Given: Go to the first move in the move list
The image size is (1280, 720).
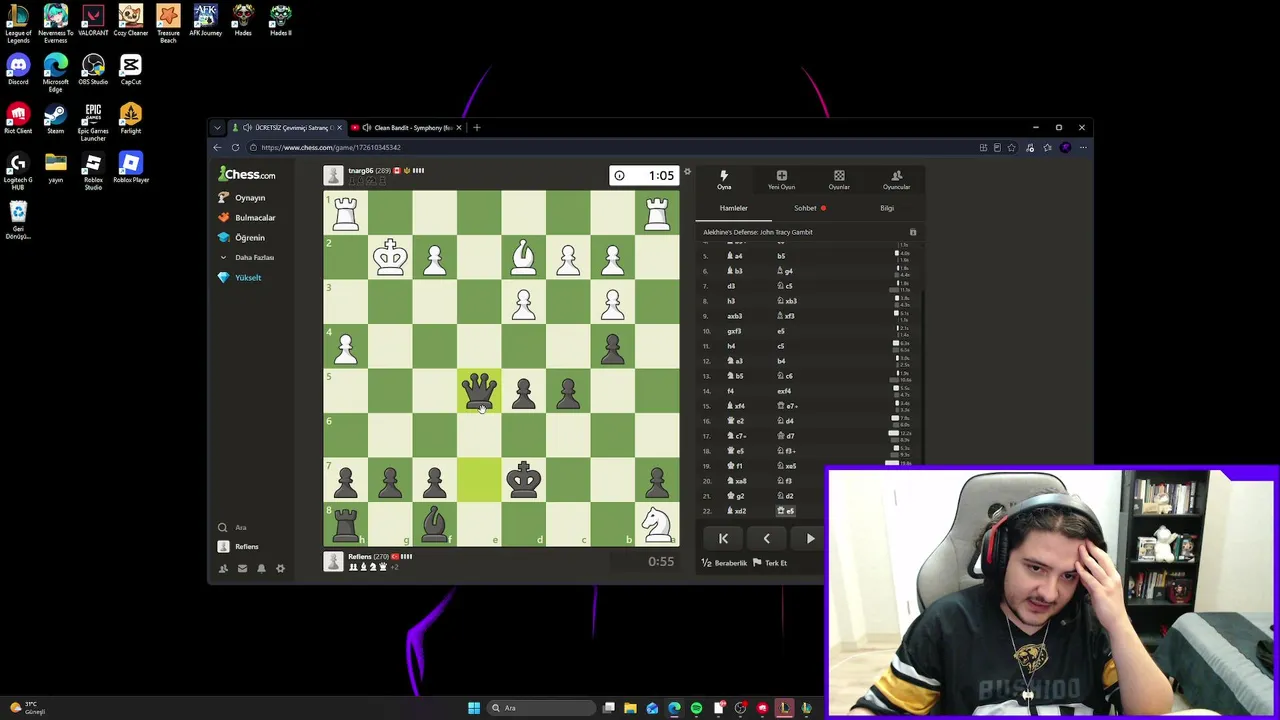Looking at the screenshot, I should [723, 539].
